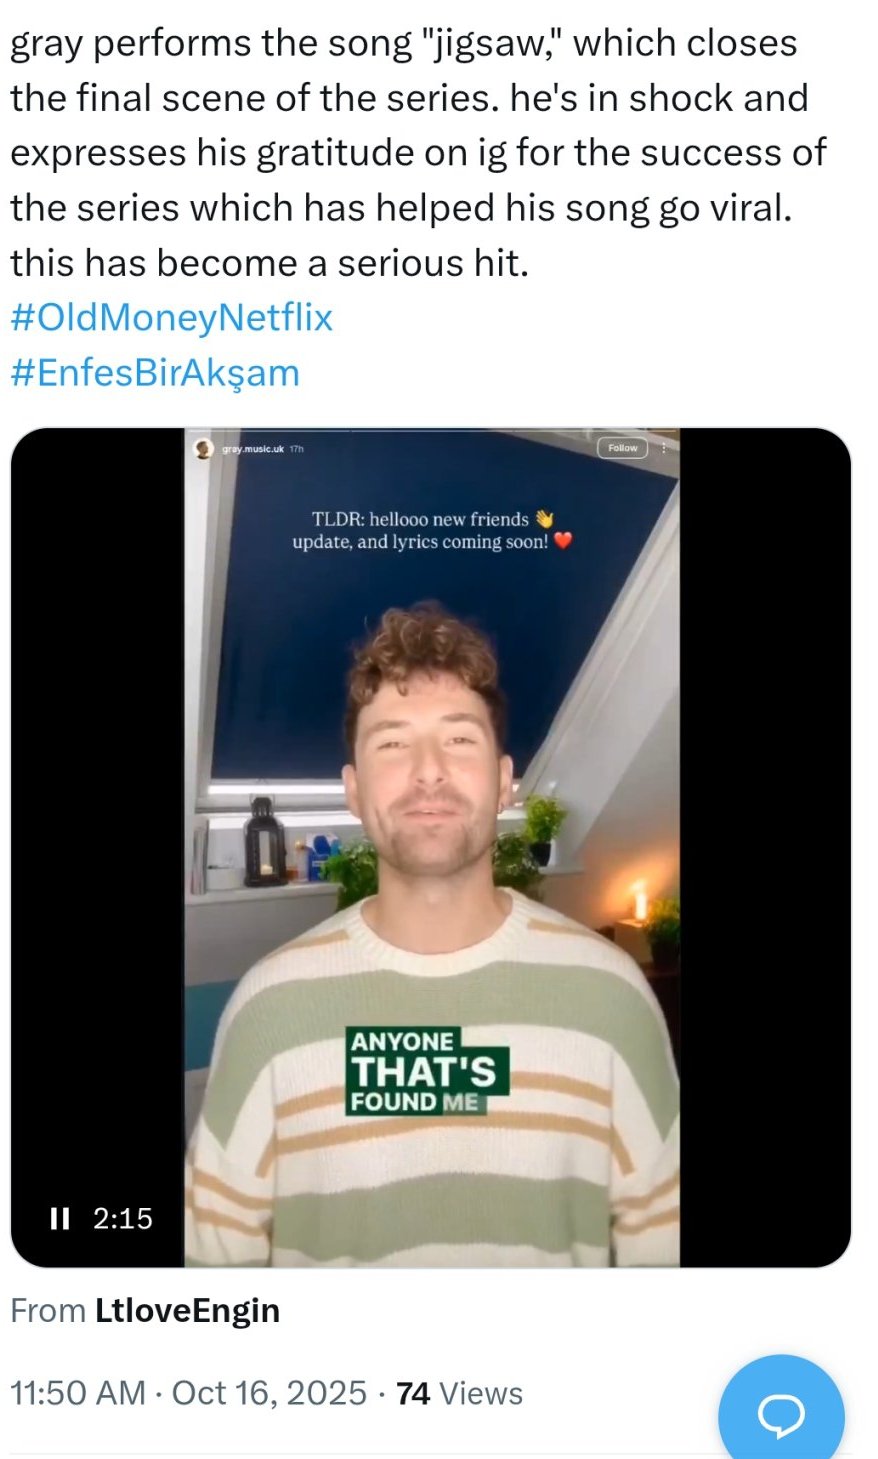The width and height of the screenshot is (878, 1459).
Task: Open the #OldMoneyNetflix hashtag
Action: (171, 317)
